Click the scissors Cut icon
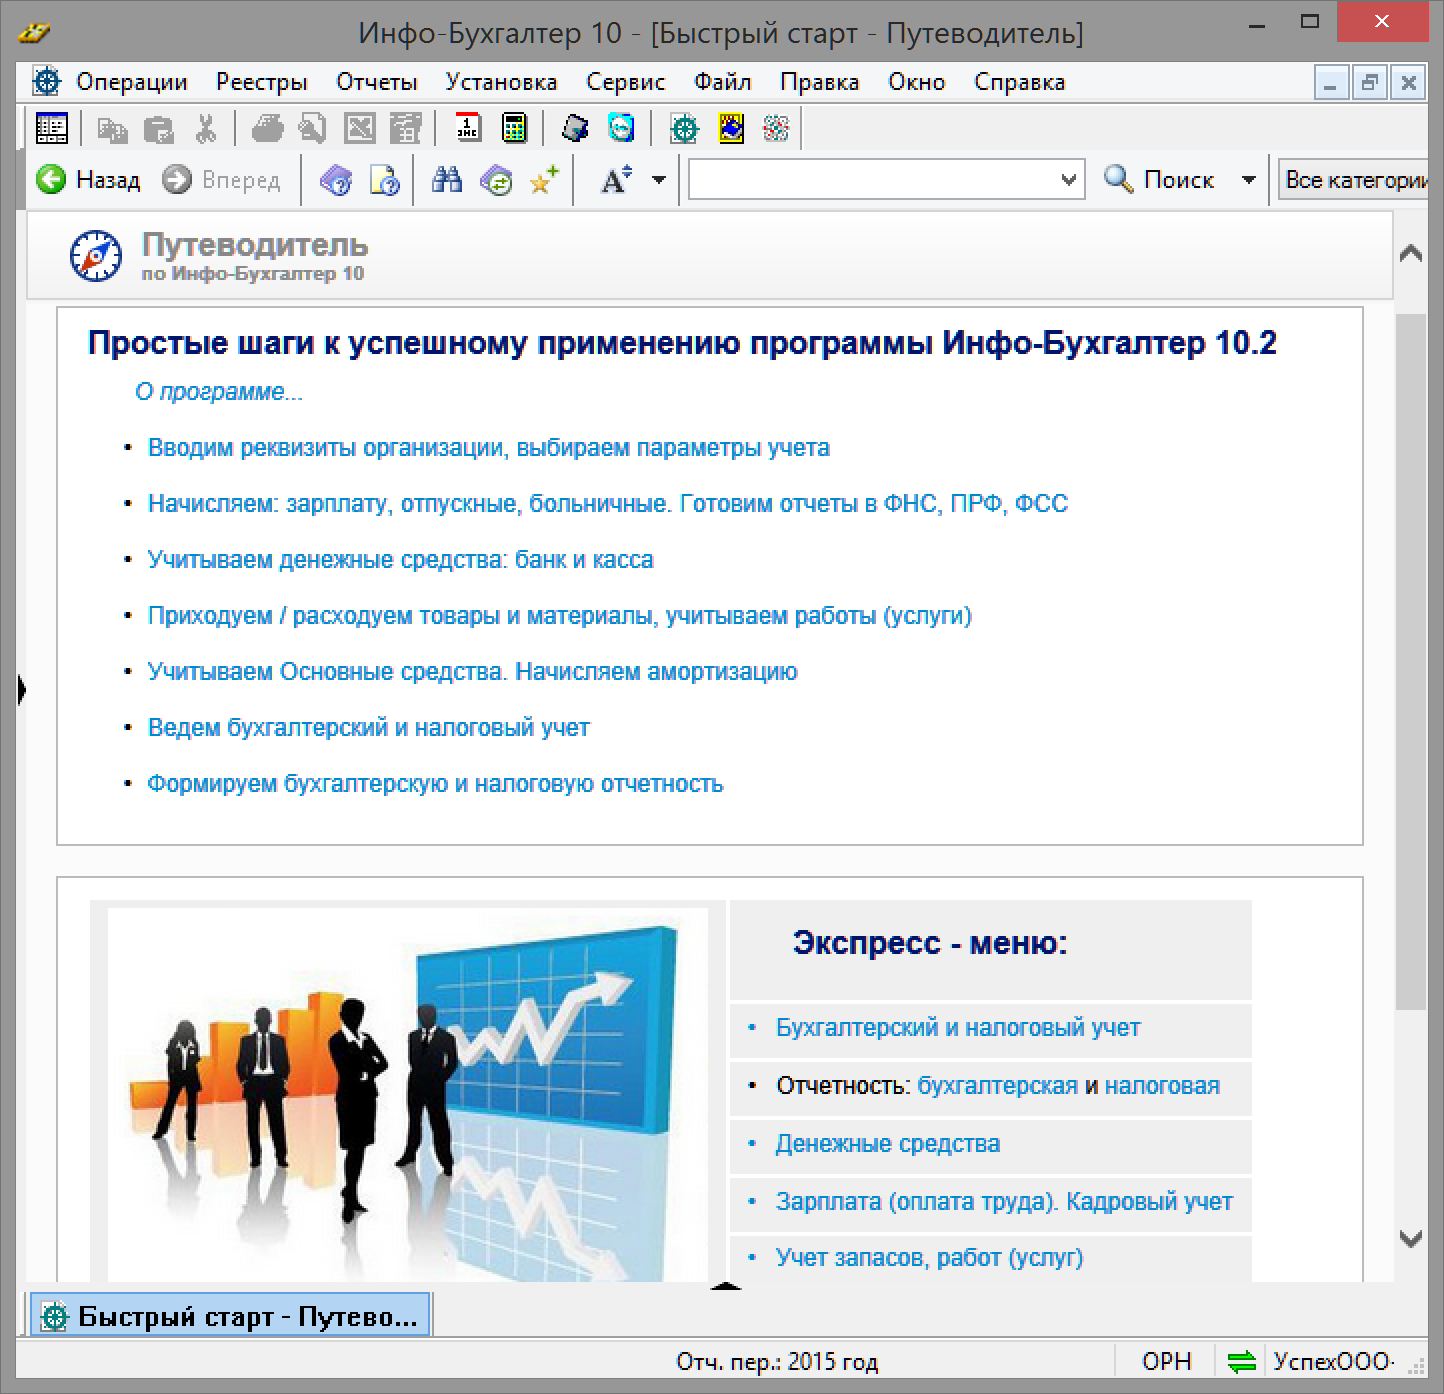This screenshot has height=1394, width=1444. click(205, 129)
